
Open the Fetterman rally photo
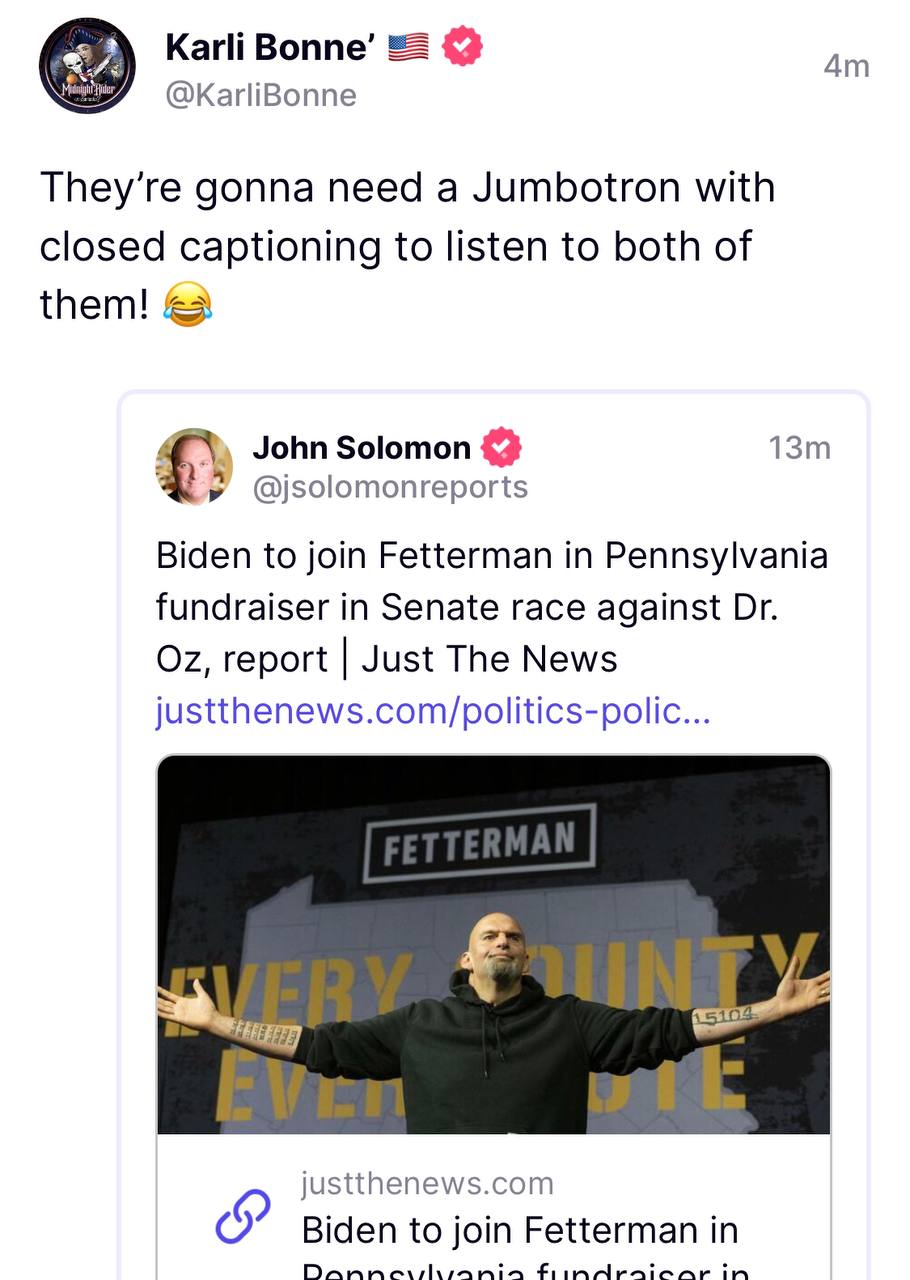click(492, 945)
